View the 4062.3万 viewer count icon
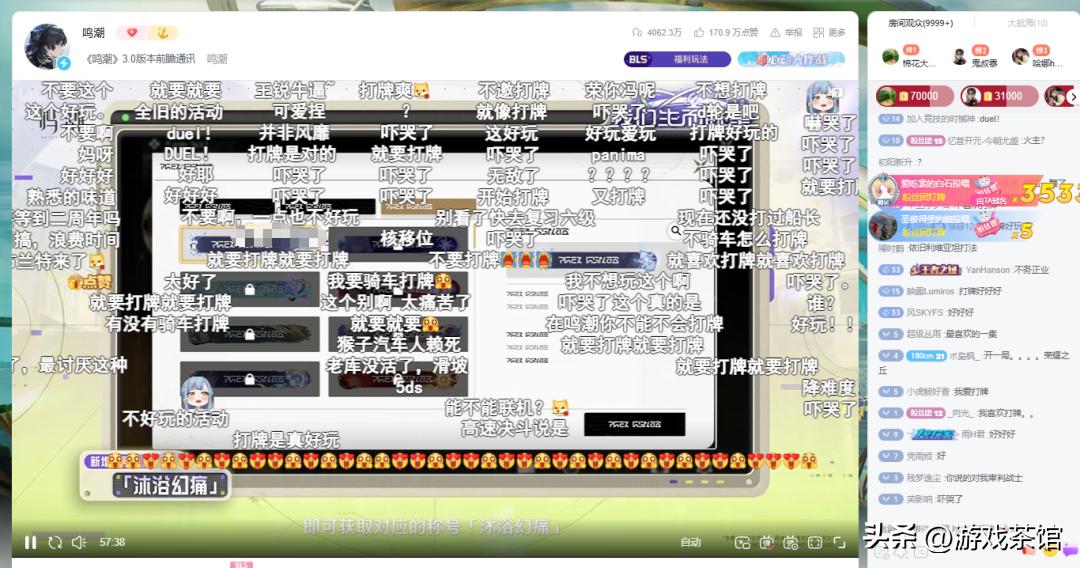The image size is (1080, 568). click(x=637, y=32)
